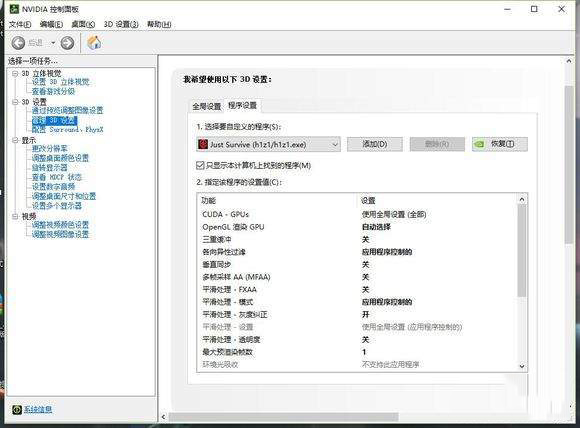Select 配置 Surround、PhysX in tree
Image resolution: width=580 pixels, height=428 pixels.
(x=68, y=130)
